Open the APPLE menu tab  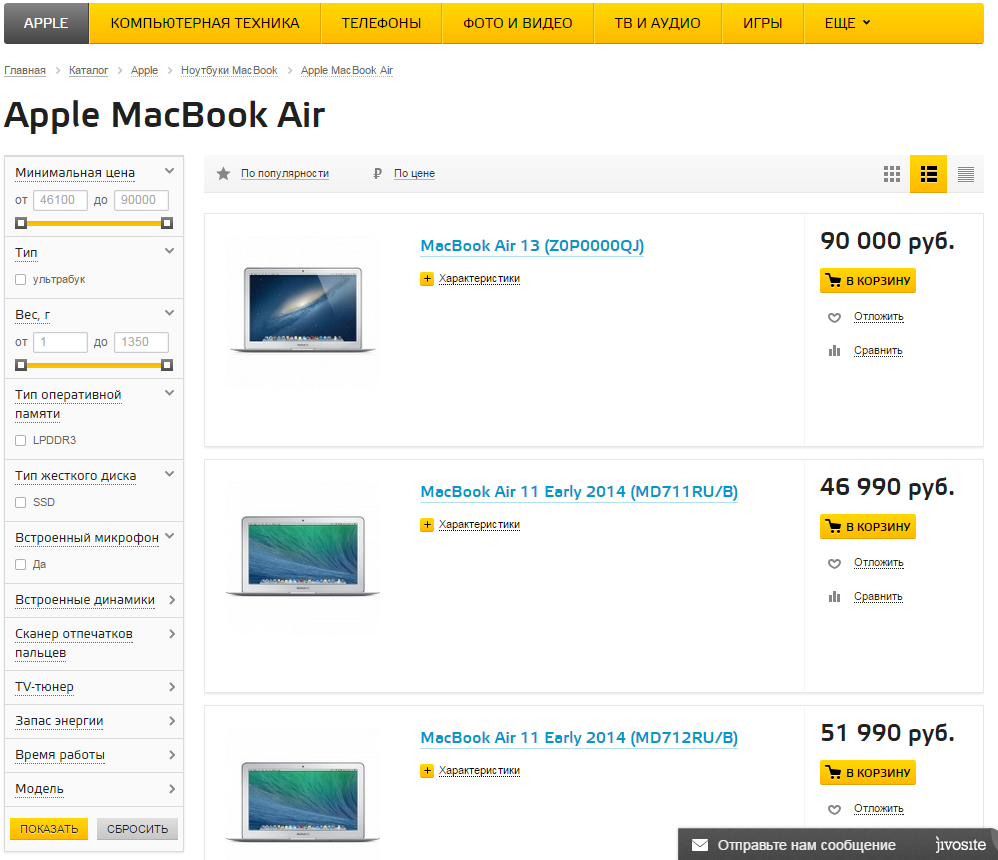[46, 23]
